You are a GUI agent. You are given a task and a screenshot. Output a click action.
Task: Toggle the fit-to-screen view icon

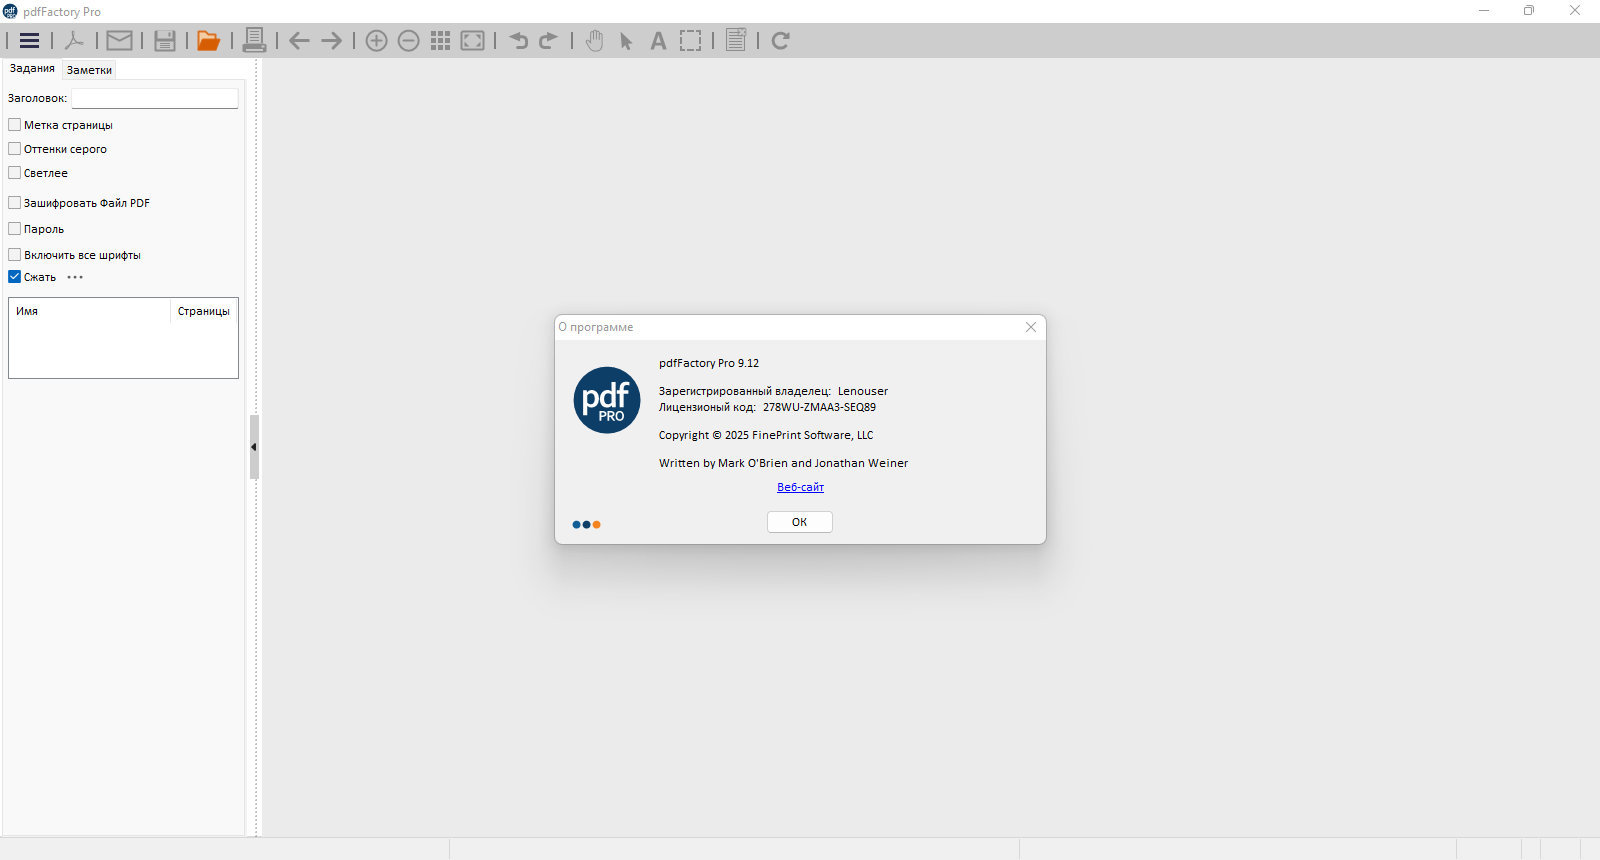(x=473, y=41)
